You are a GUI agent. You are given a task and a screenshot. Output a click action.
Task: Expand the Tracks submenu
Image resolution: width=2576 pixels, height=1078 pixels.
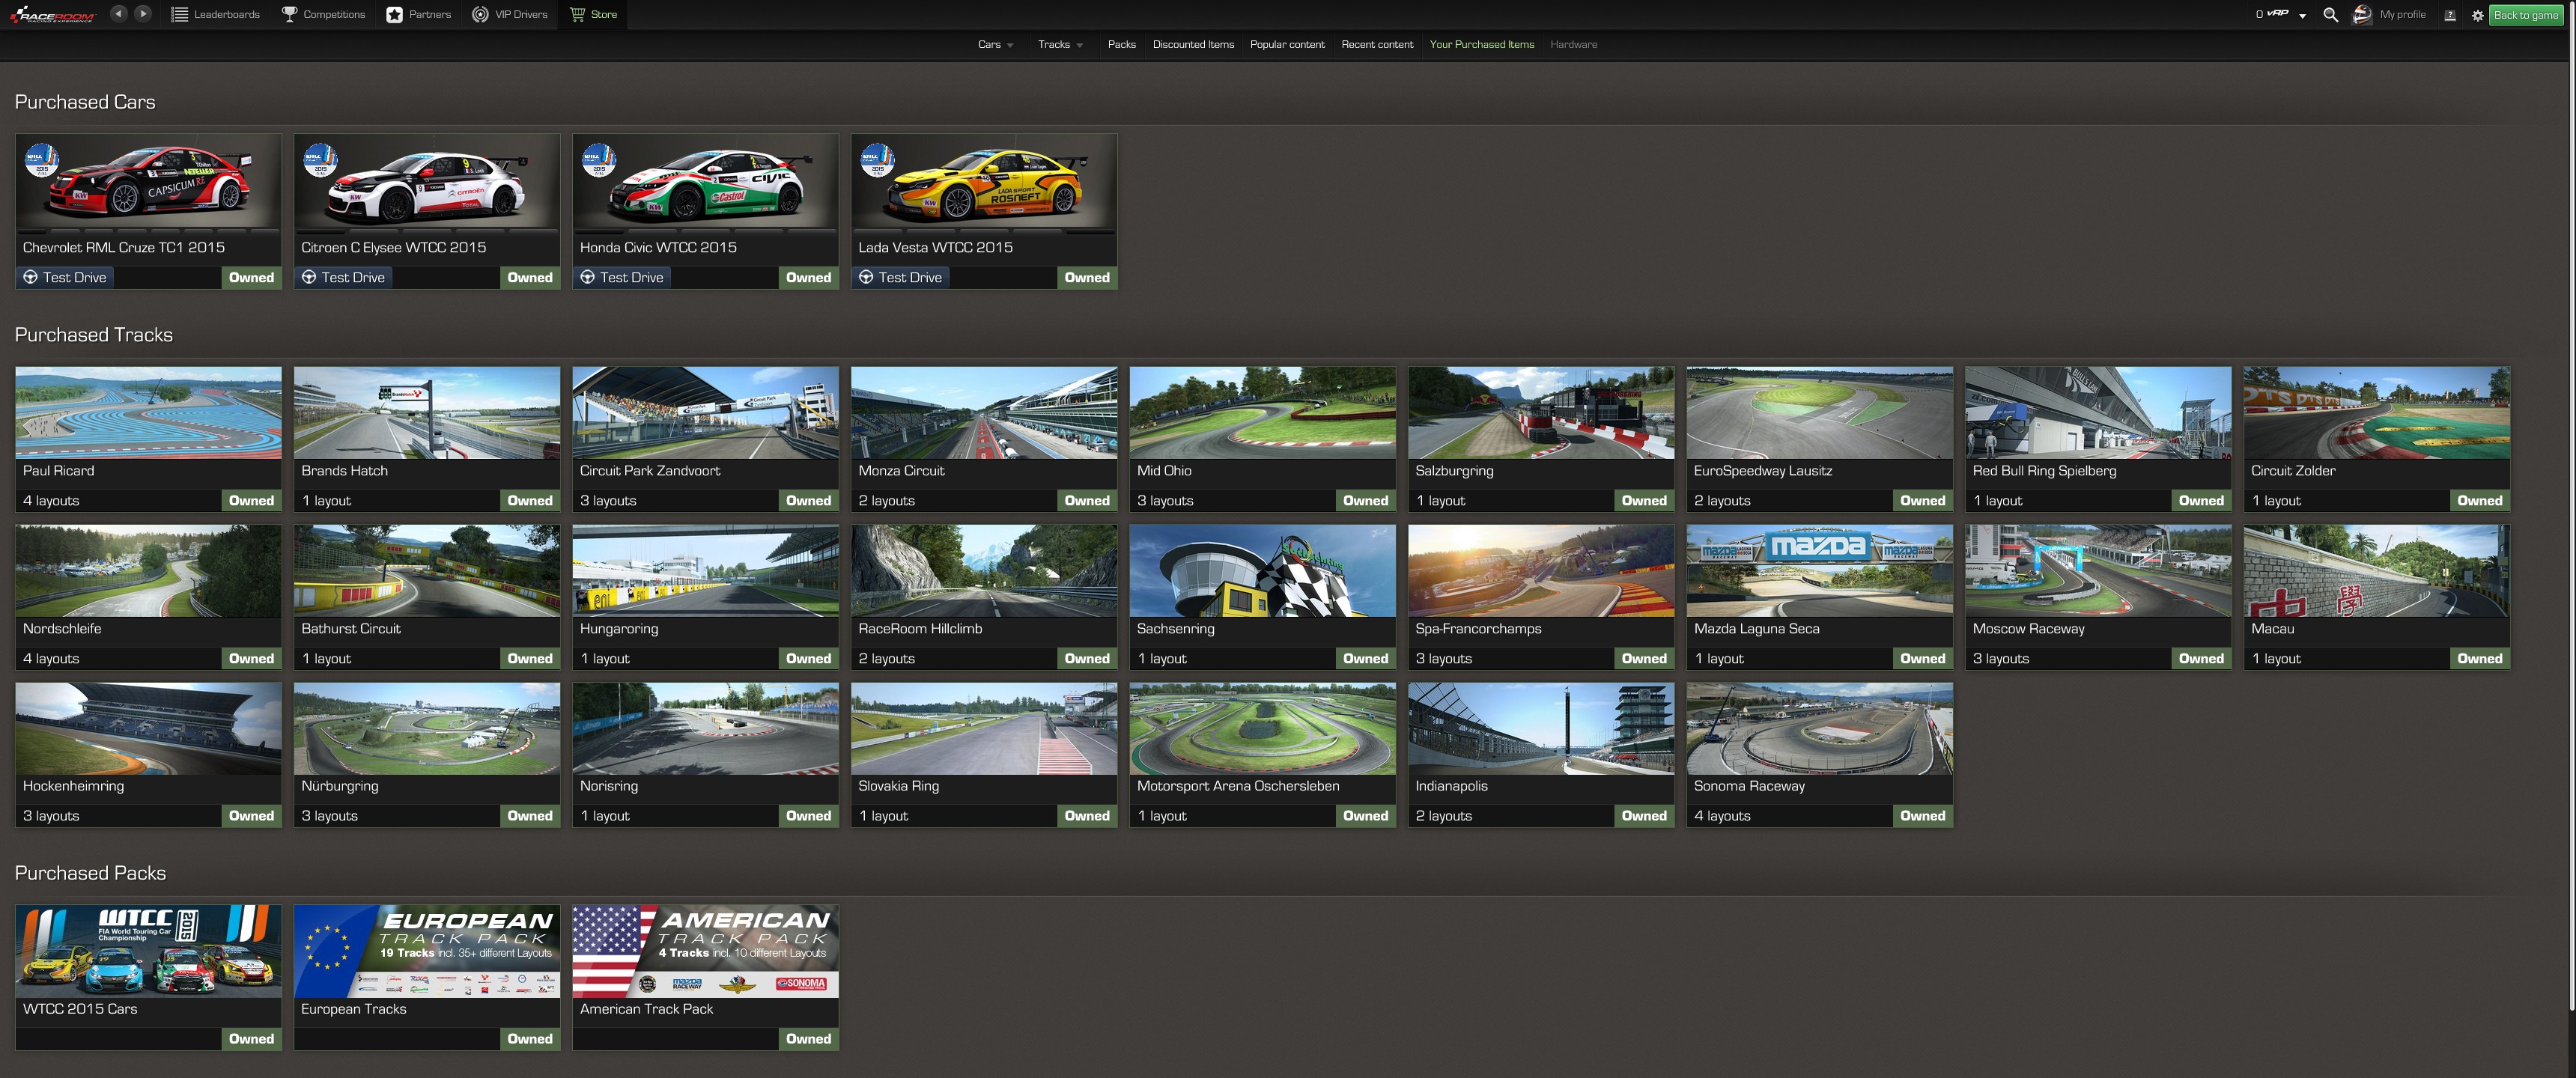coord(1060,44)
